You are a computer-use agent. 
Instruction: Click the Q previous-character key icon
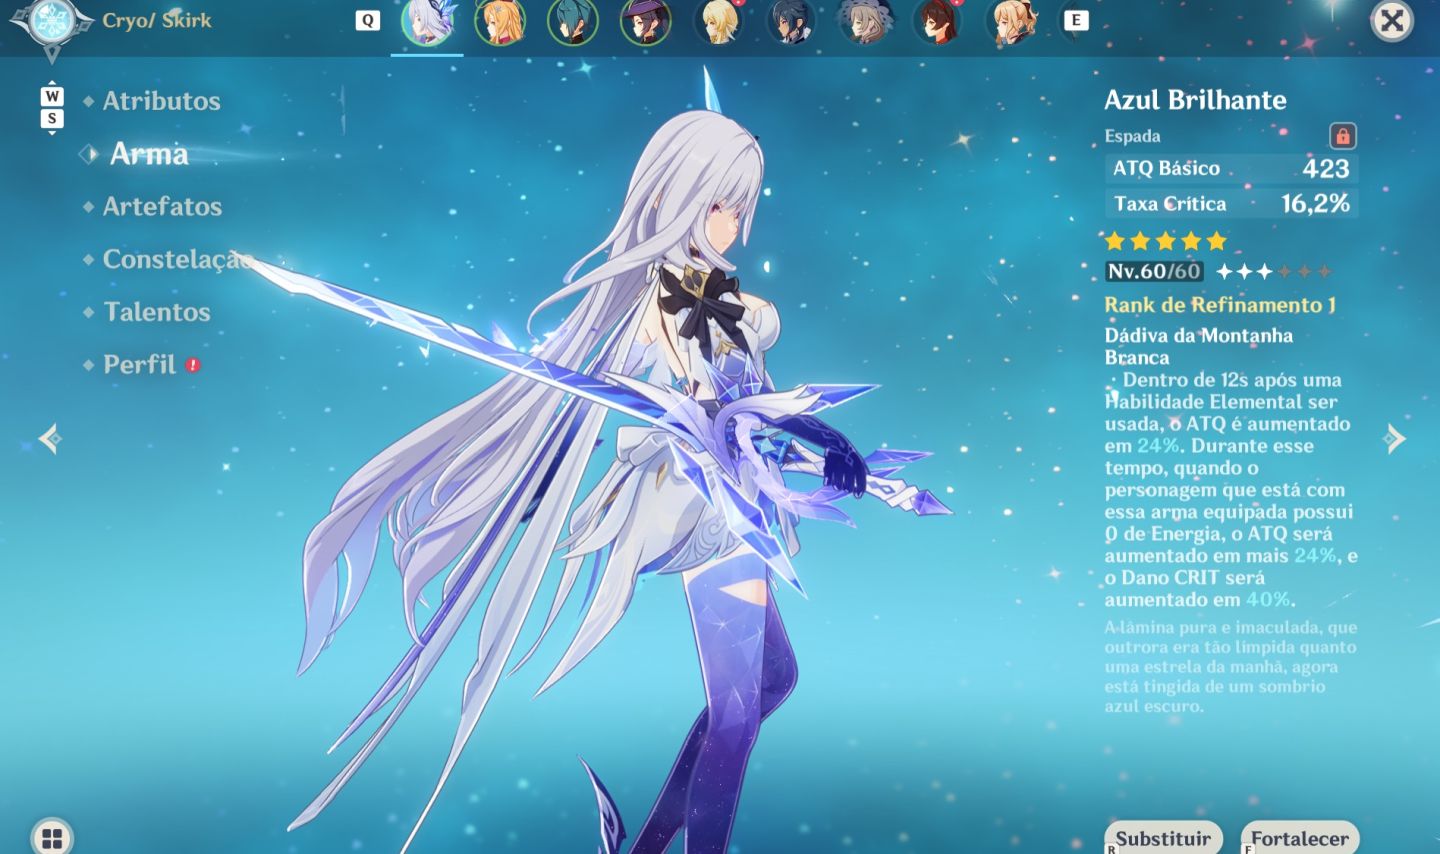coord(368,20)
